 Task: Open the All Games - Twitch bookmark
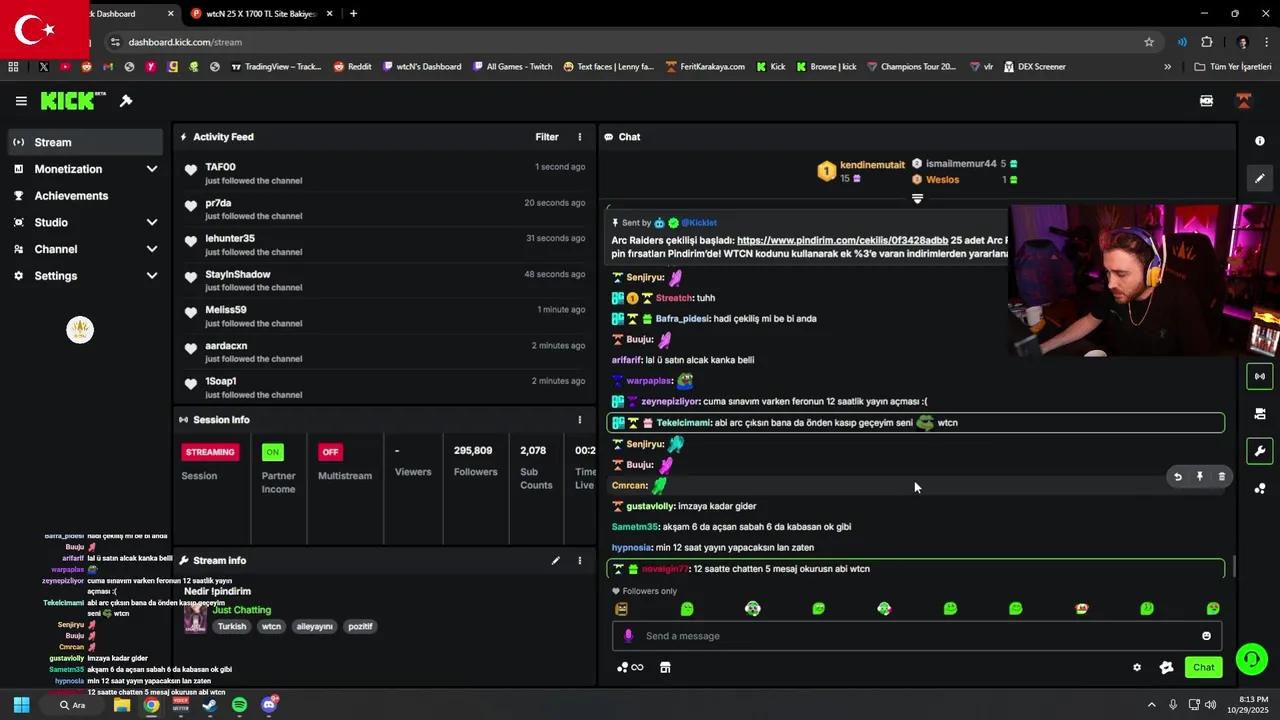[512, 67]
